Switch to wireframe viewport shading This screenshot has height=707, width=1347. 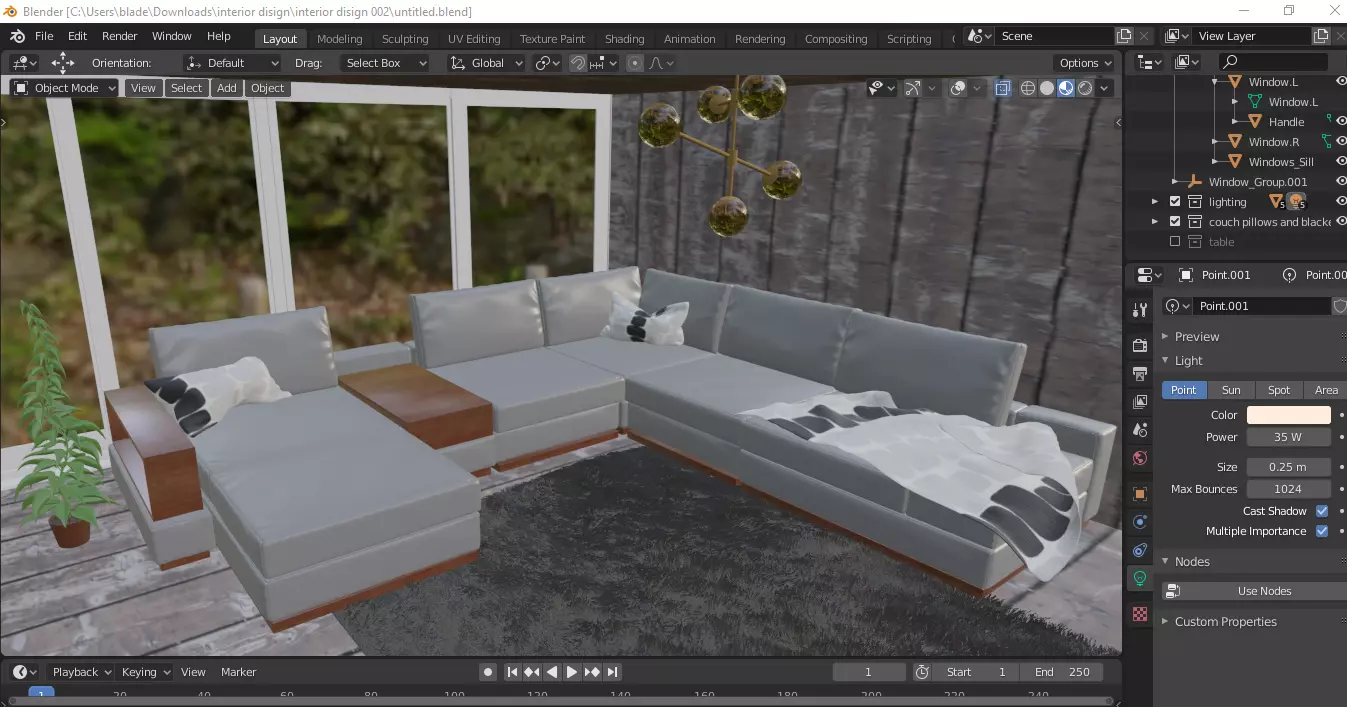click(x=1028, y=88)
